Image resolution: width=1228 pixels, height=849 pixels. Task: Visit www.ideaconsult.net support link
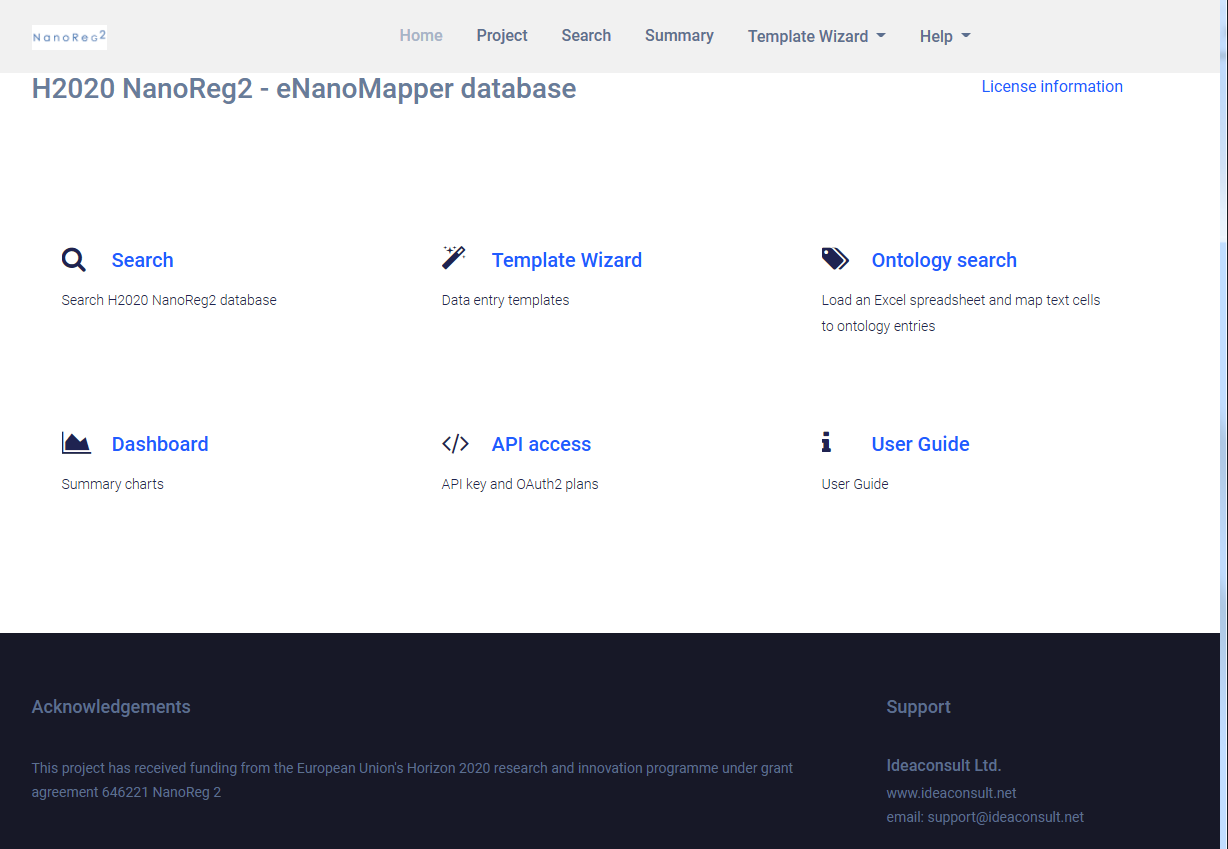pyautogui.click(x=951, y=793)
